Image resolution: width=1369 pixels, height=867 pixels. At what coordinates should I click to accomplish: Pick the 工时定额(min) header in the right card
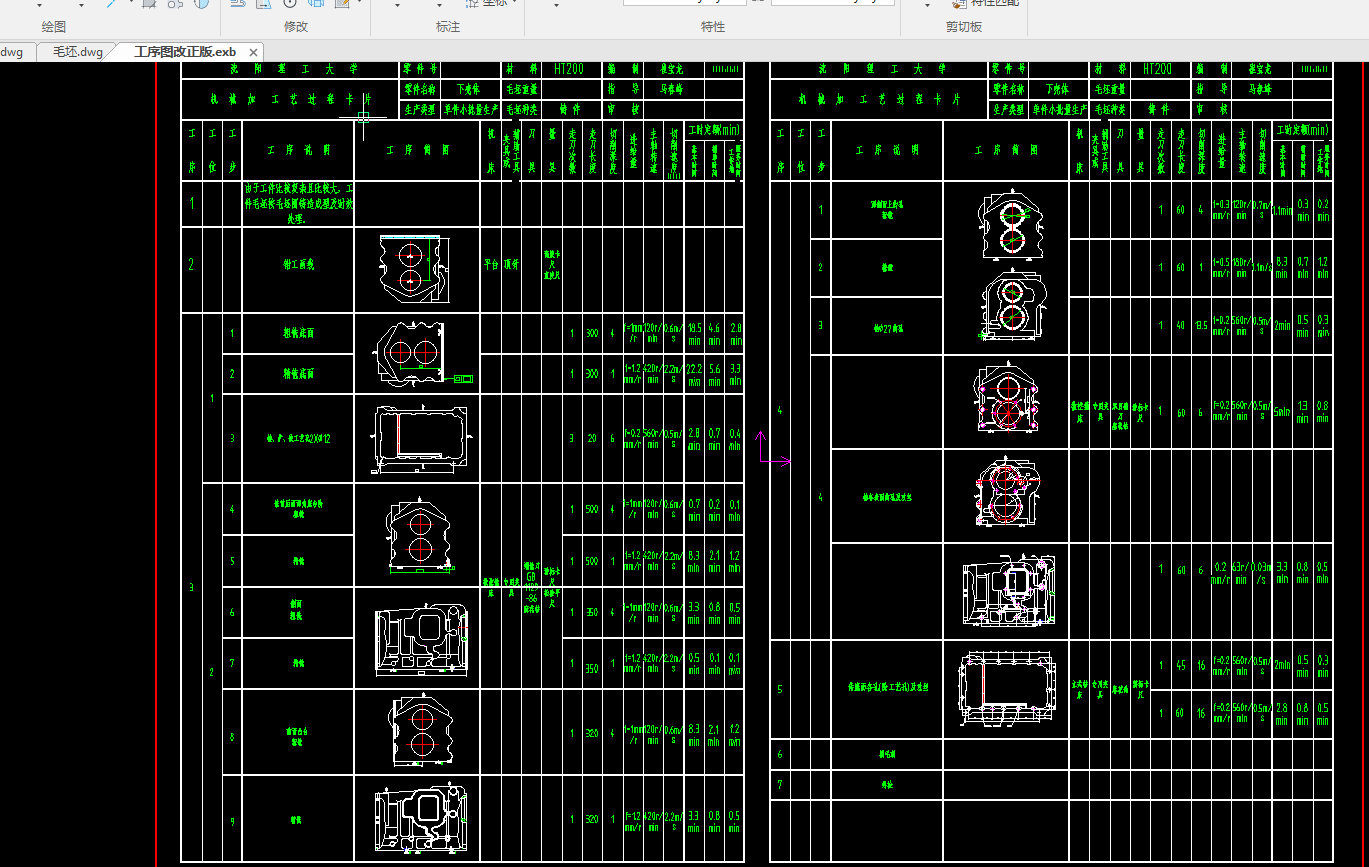click(1302, 130)
